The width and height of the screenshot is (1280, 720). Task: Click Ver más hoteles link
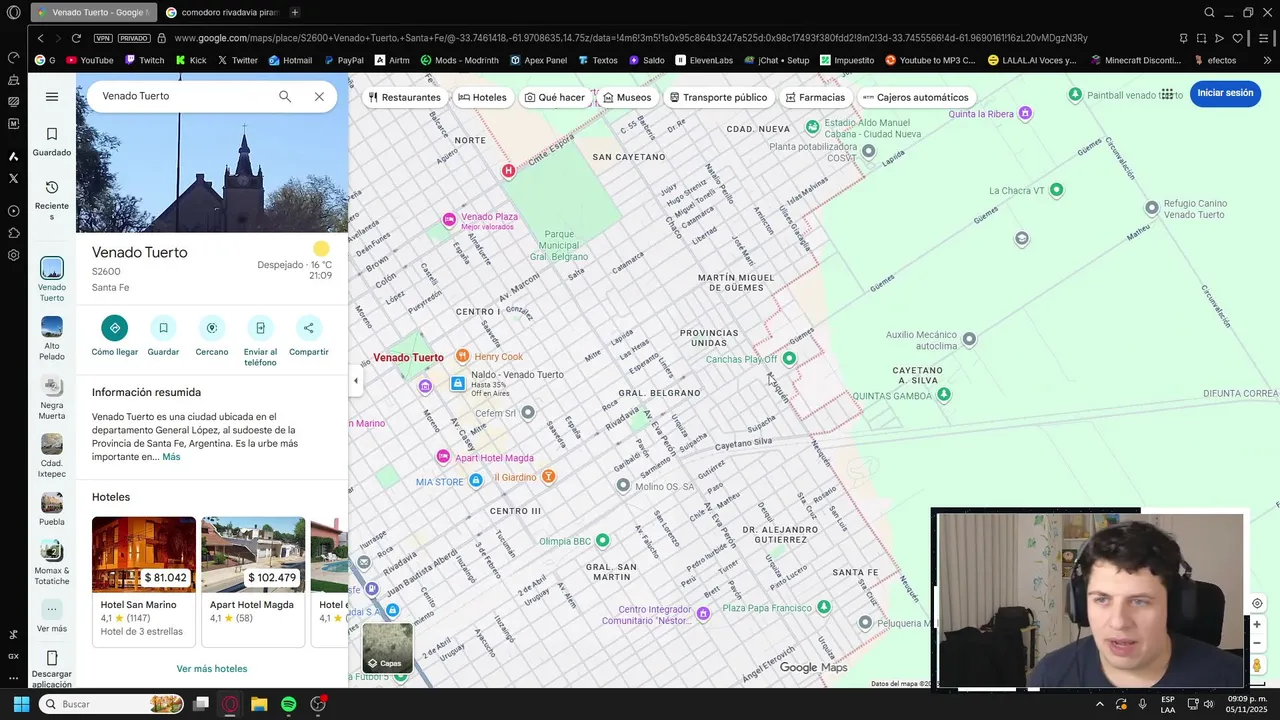tap(212, 669)
